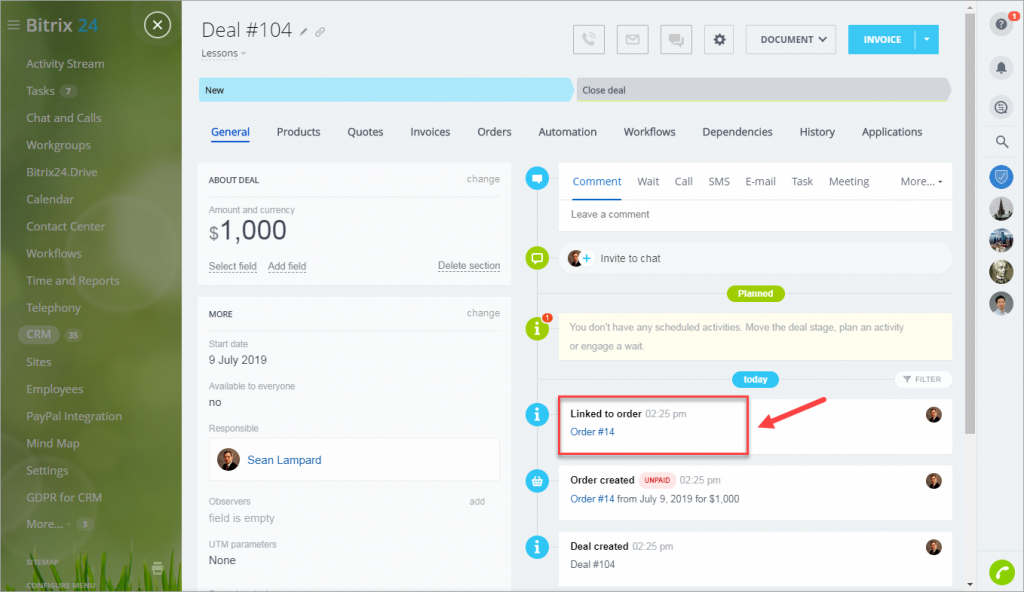Open Activity Stream in the sidebar
Screen dimensions: 1024x592
point(65,64)
